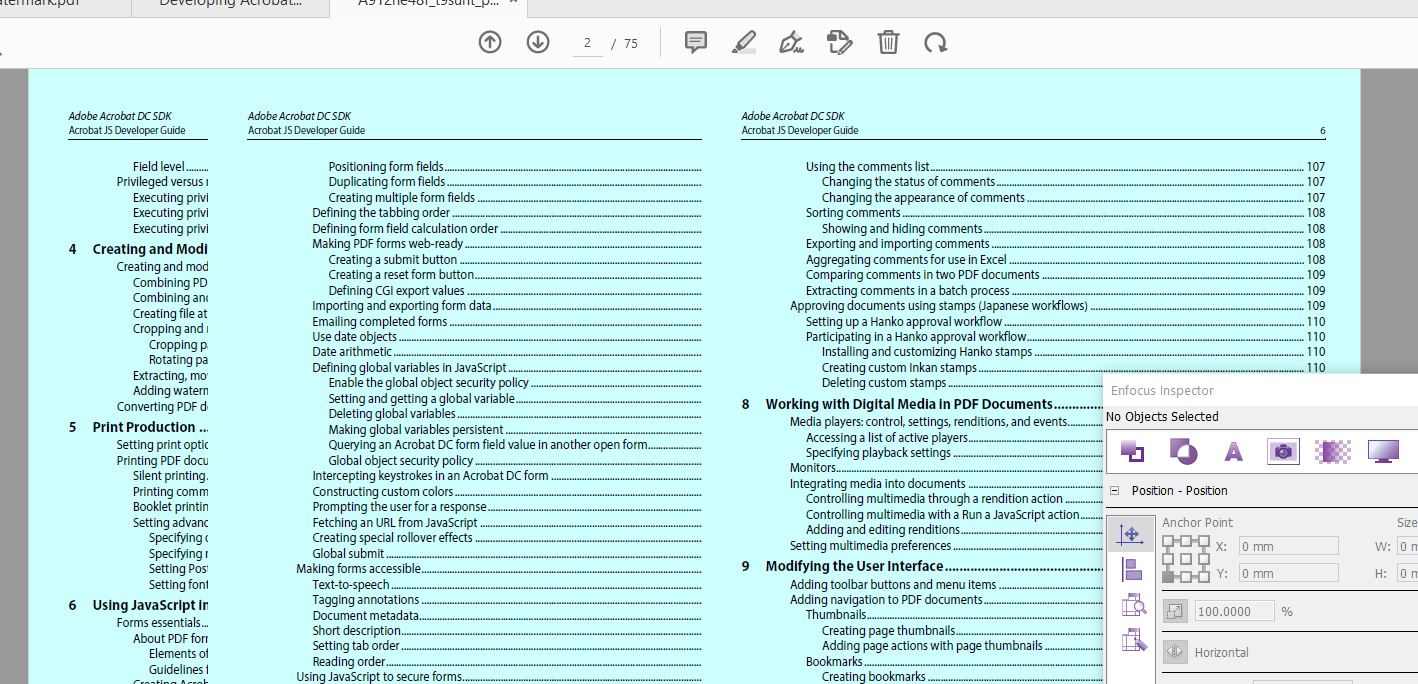Select the Highlight text tool

[x=744, y=43]
